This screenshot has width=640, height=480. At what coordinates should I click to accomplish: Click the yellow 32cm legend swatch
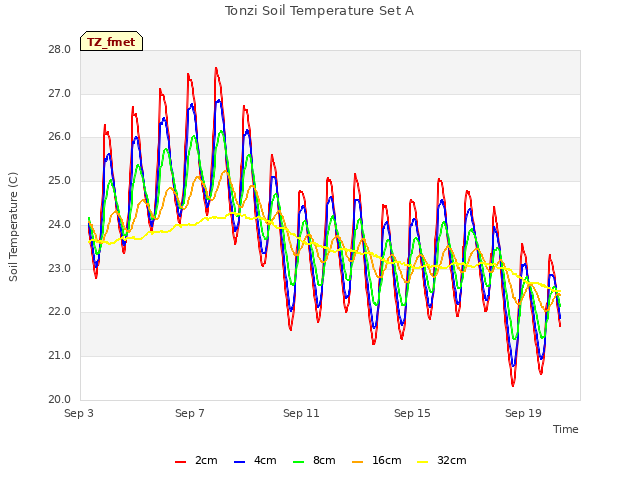click(423, 462)
